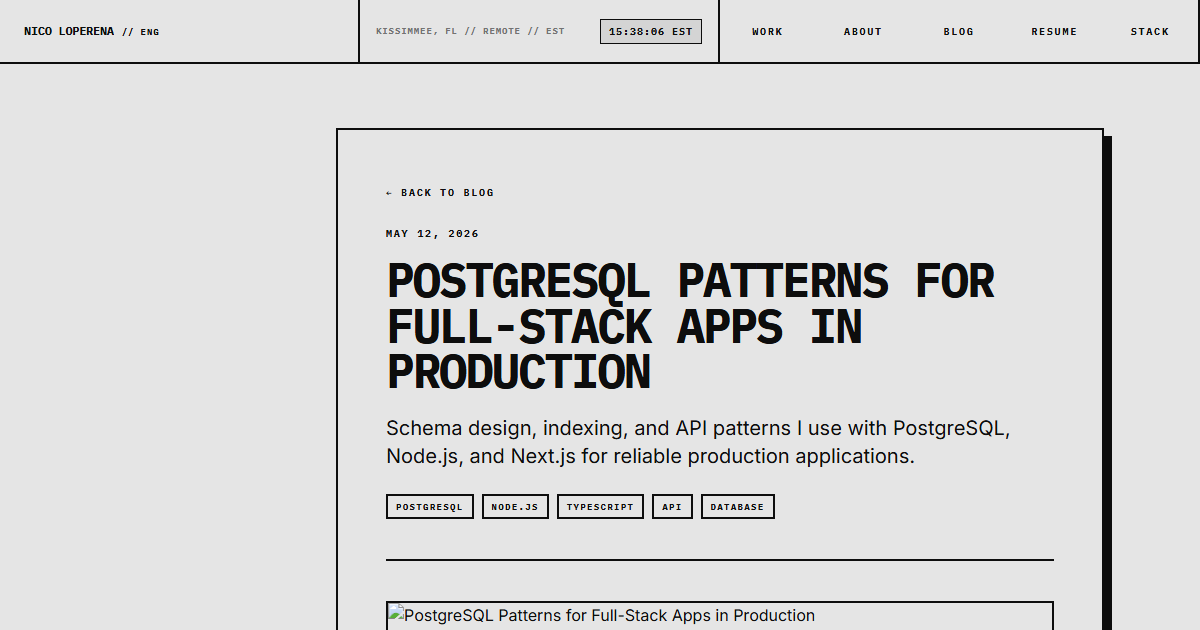The height and width of the screenshot is (630, 1200).
Task: Click the Kissimmee, FL // Remote location text
Action: [x=470, y=32]
